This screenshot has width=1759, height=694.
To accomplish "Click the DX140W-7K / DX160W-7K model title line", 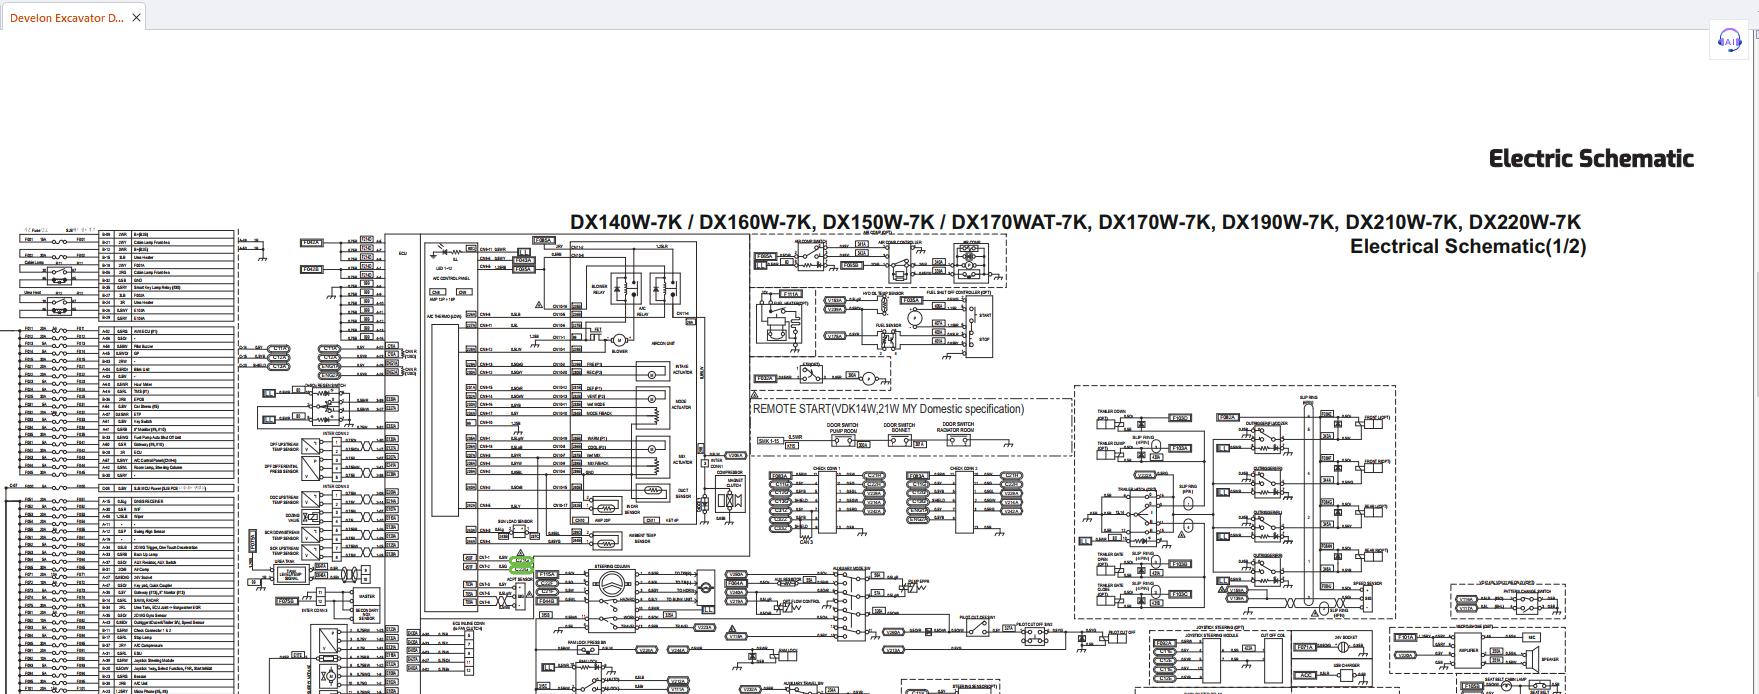I will pos(1075,222).
